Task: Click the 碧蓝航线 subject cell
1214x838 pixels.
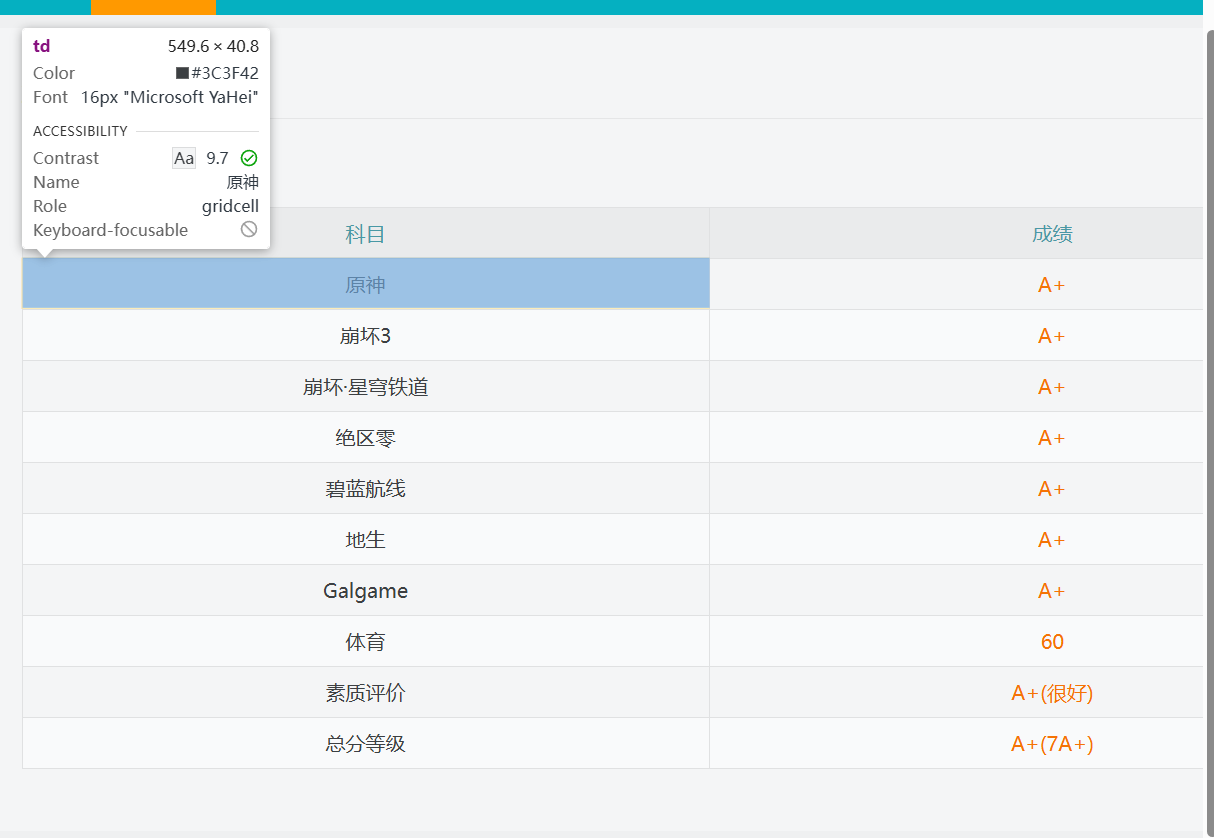Action: [366, 488]
